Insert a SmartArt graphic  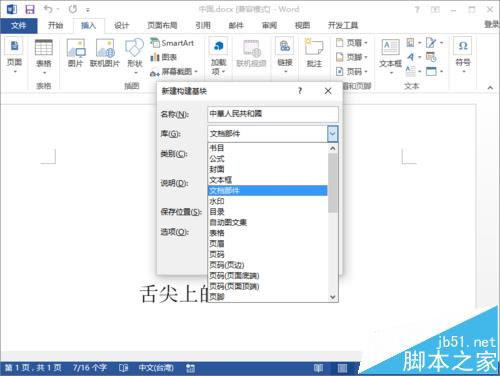(x=172, y=43)
